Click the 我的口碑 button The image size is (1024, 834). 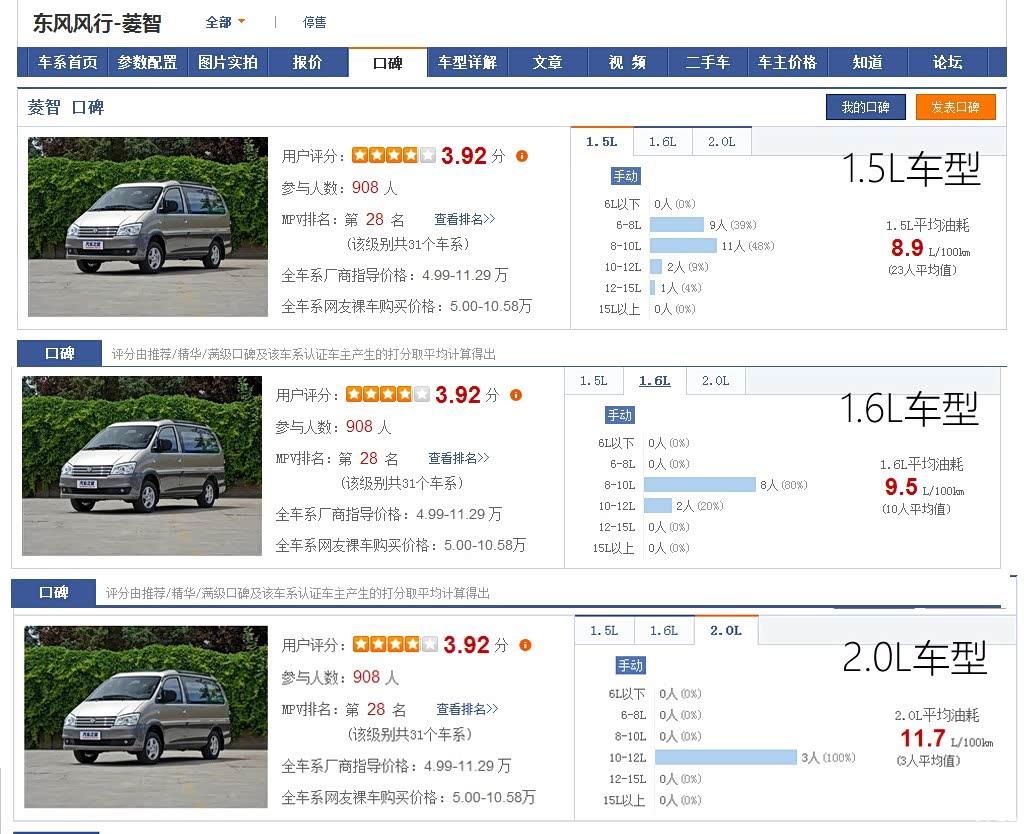pyautogui.click(x=865, y=107)
